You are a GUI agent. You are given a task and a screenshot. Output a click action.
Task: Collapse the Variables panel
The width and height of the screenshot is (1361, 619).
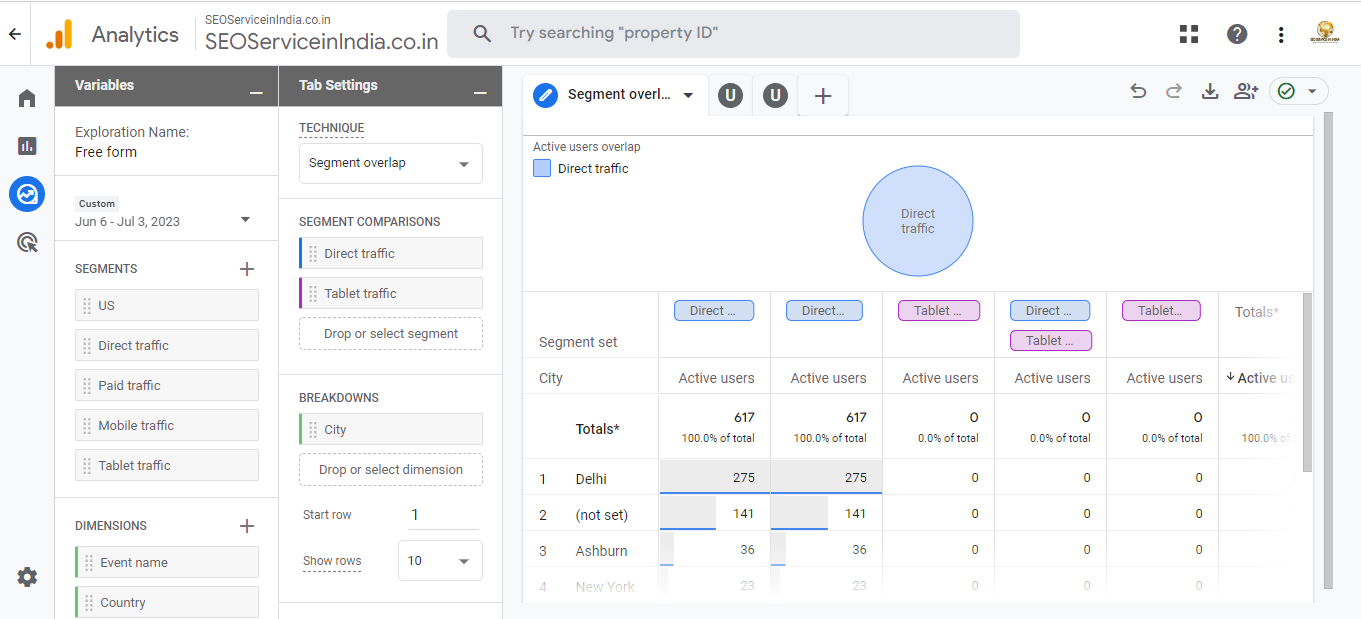256,92
